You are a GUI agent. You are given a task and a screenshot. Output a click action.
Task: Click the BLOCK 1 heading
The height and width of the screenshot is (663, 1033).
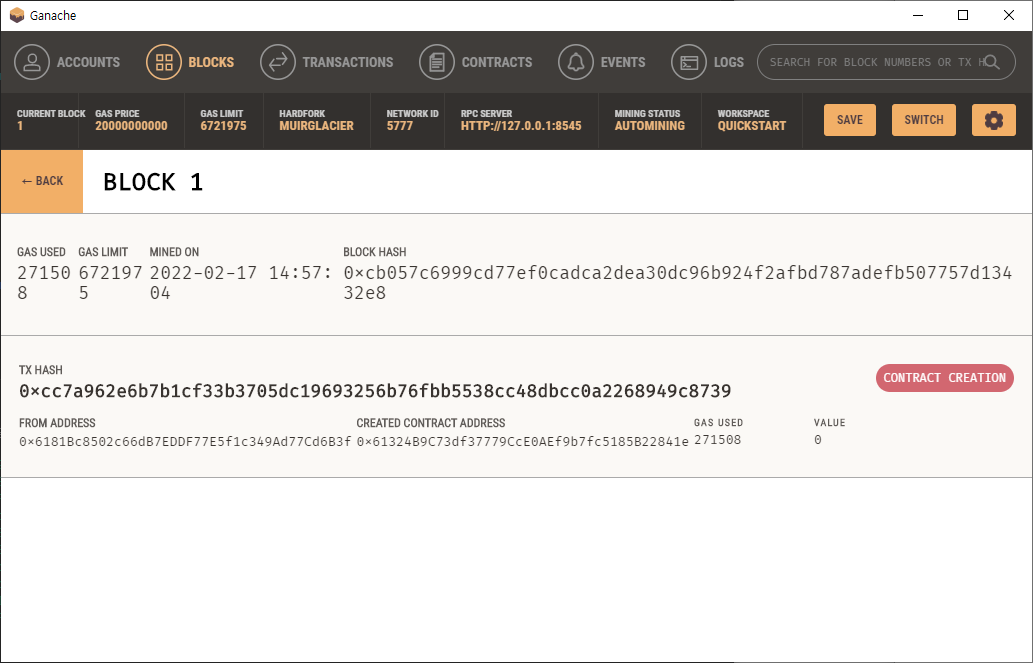[x=153, y=182]
